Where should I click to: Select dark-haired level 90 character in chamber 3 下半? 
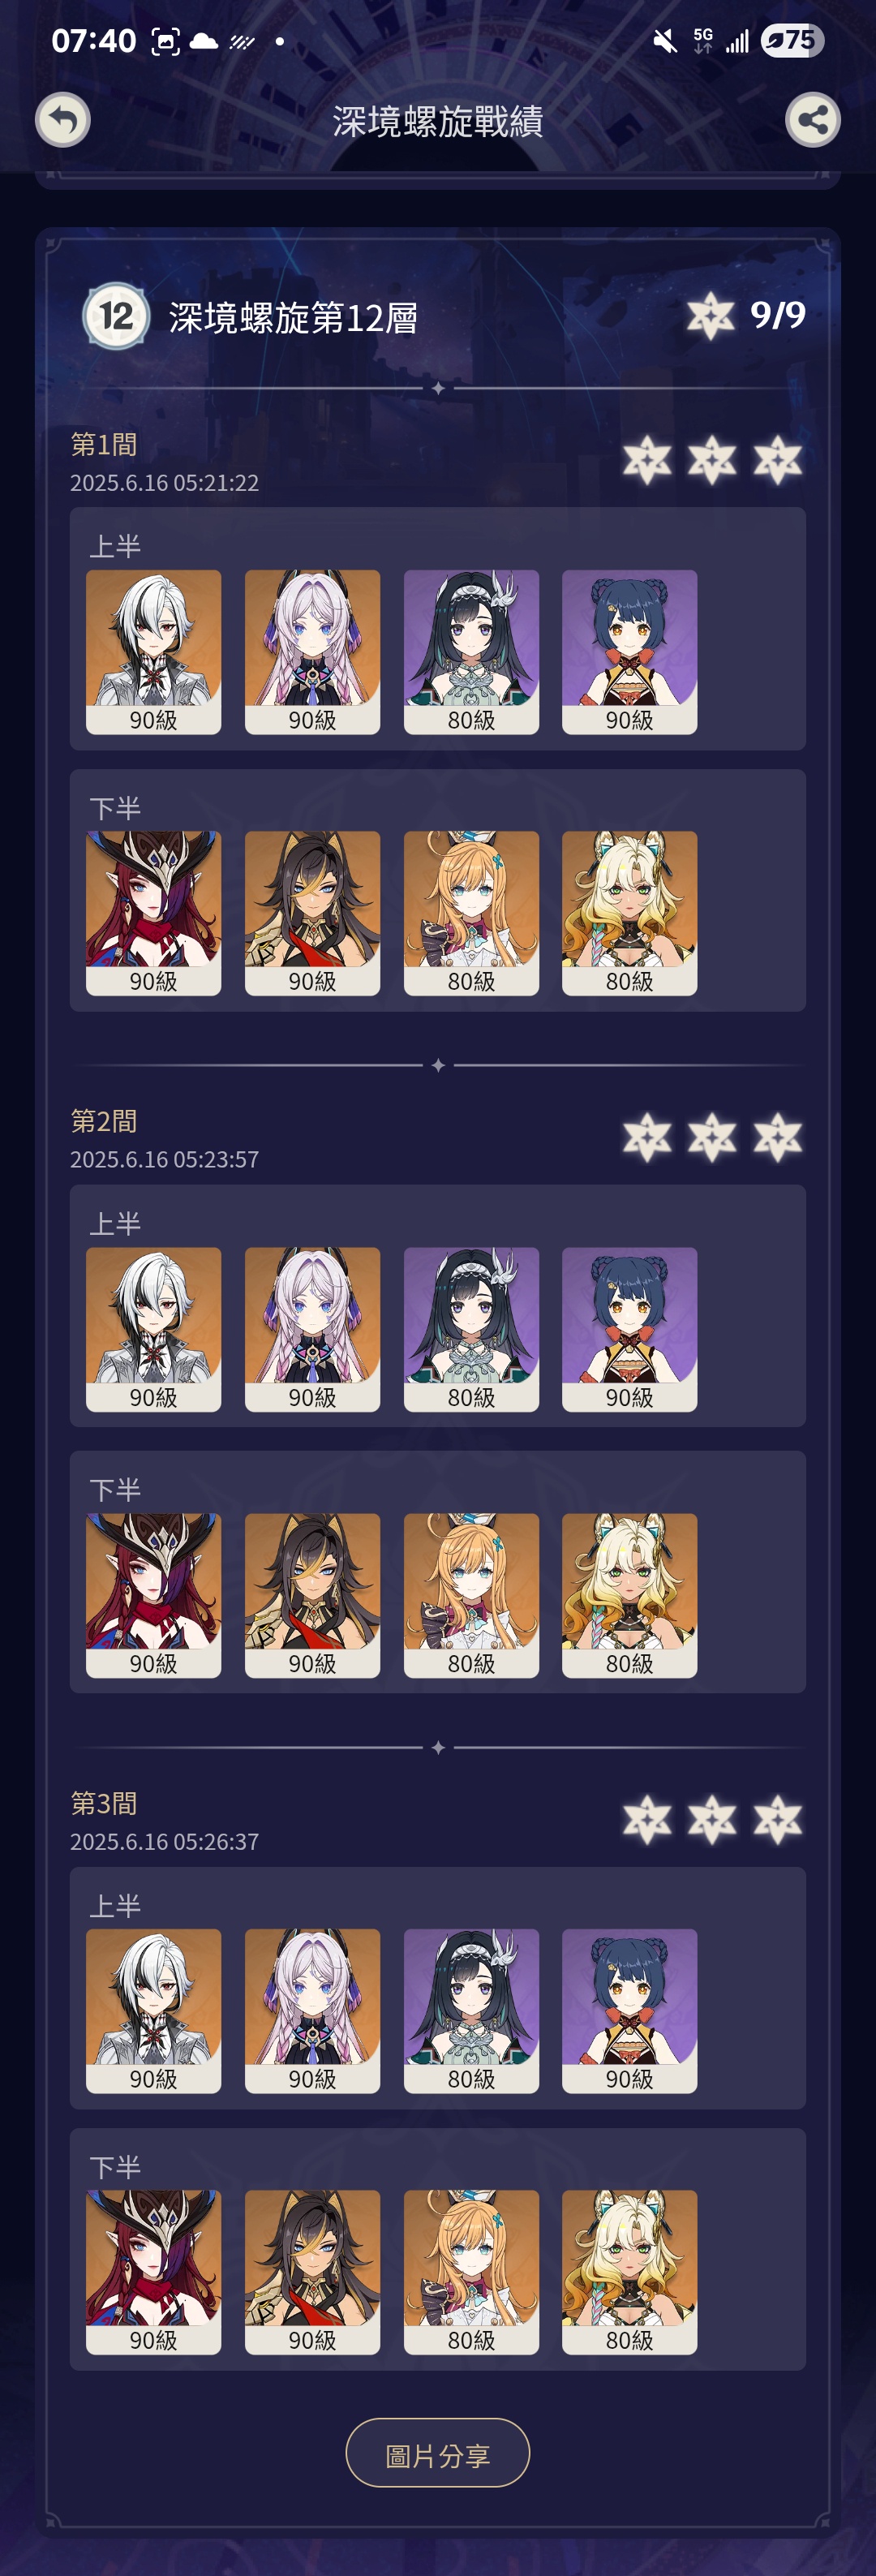point(312,2272)
